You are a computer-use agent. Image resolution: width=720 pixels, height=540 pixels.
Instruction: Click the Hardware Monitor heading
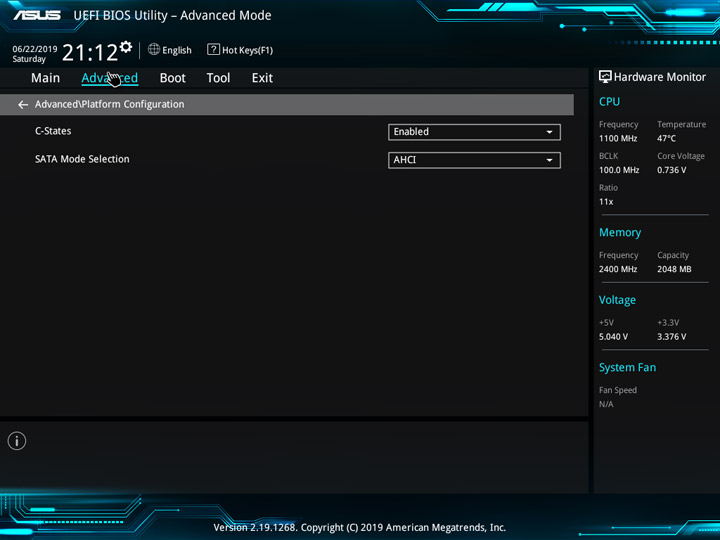coord(660,77)
